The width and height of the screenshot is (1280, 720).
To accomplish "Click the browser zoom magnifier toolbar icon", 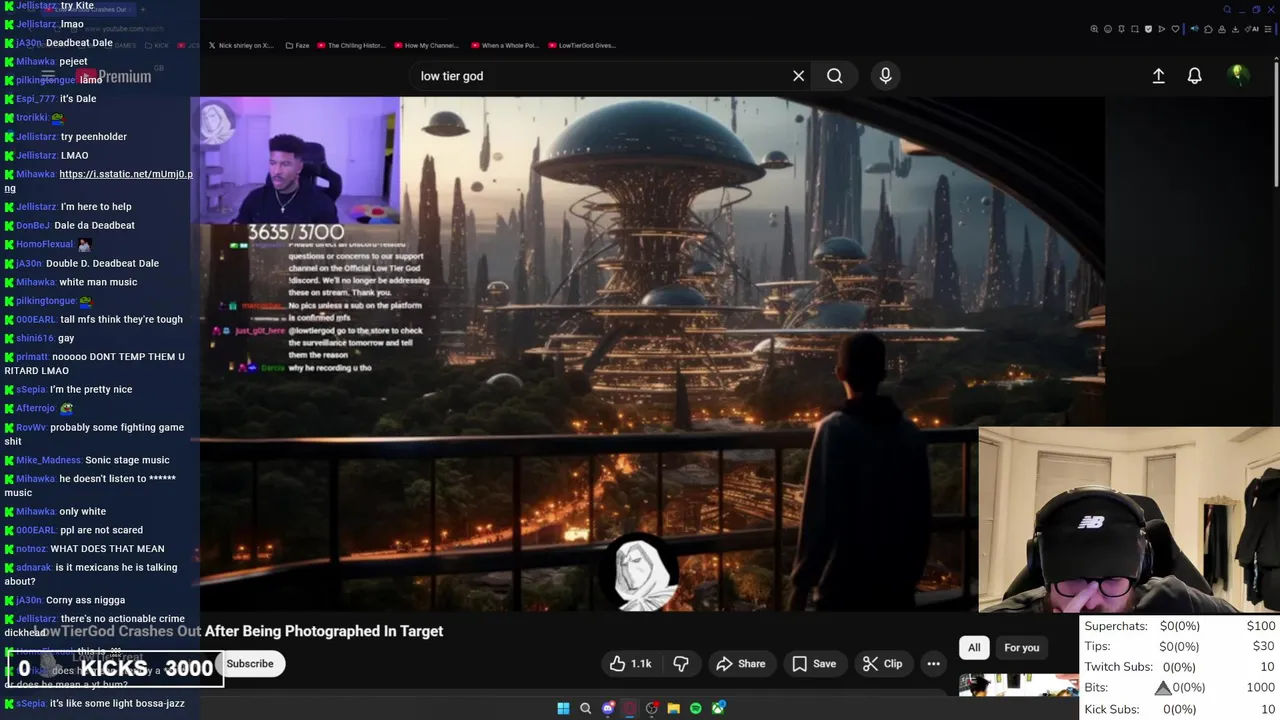I will click(x=1094, y=29).
